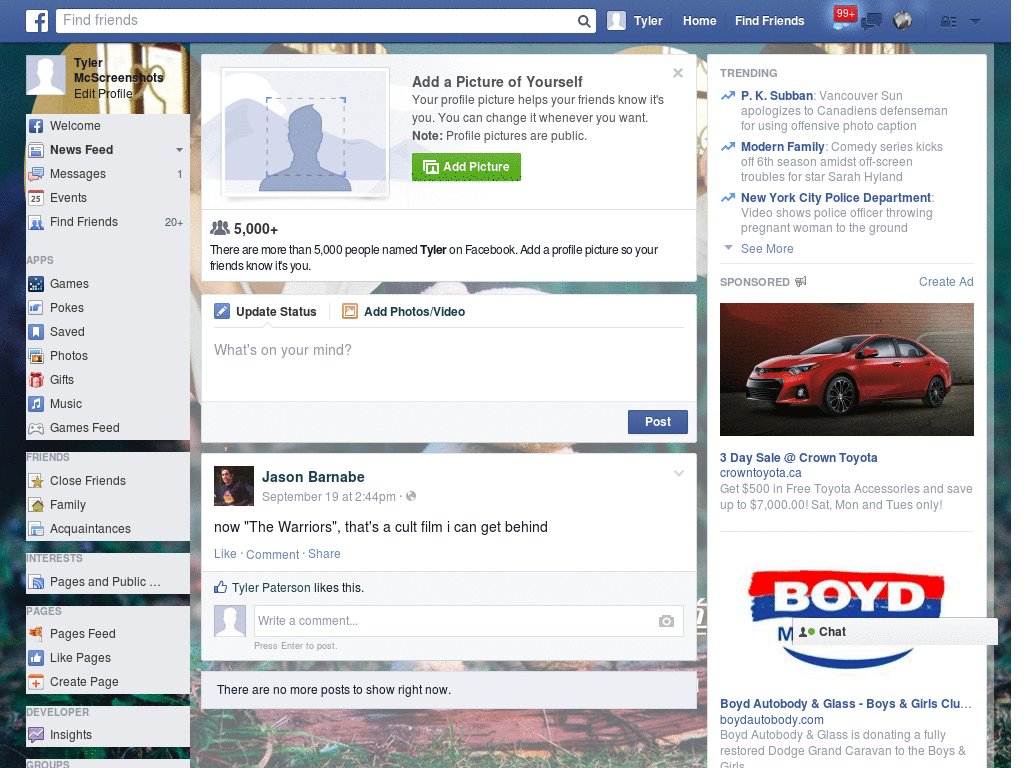
Task: Open the post timestamp September 19 link
Action: (x=328, y=497)
